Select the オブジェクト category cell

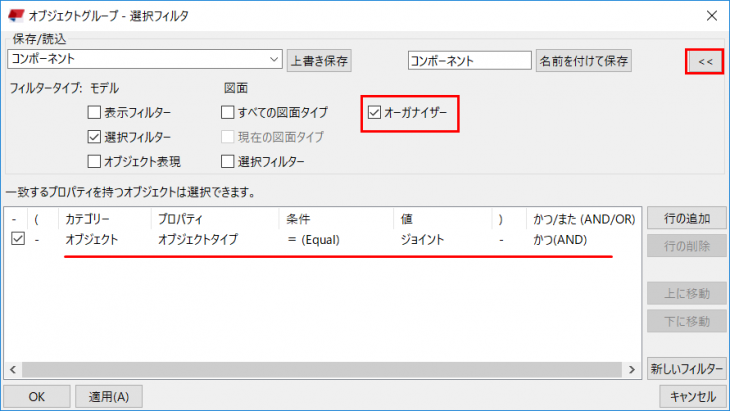tap(92, 240)
